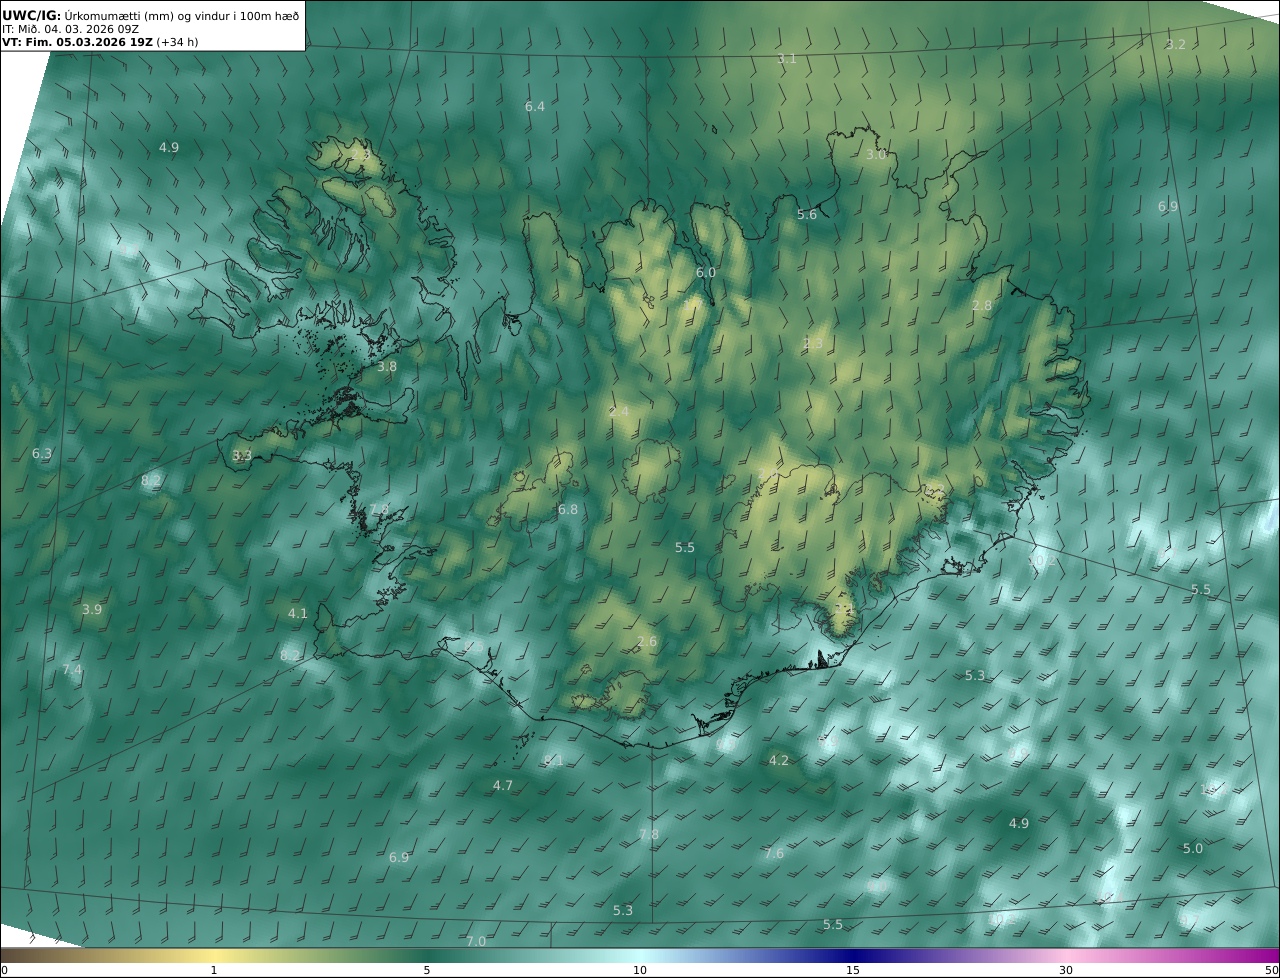Select the 2.6 value label
1280x978 pixels.
click(647, 642)
